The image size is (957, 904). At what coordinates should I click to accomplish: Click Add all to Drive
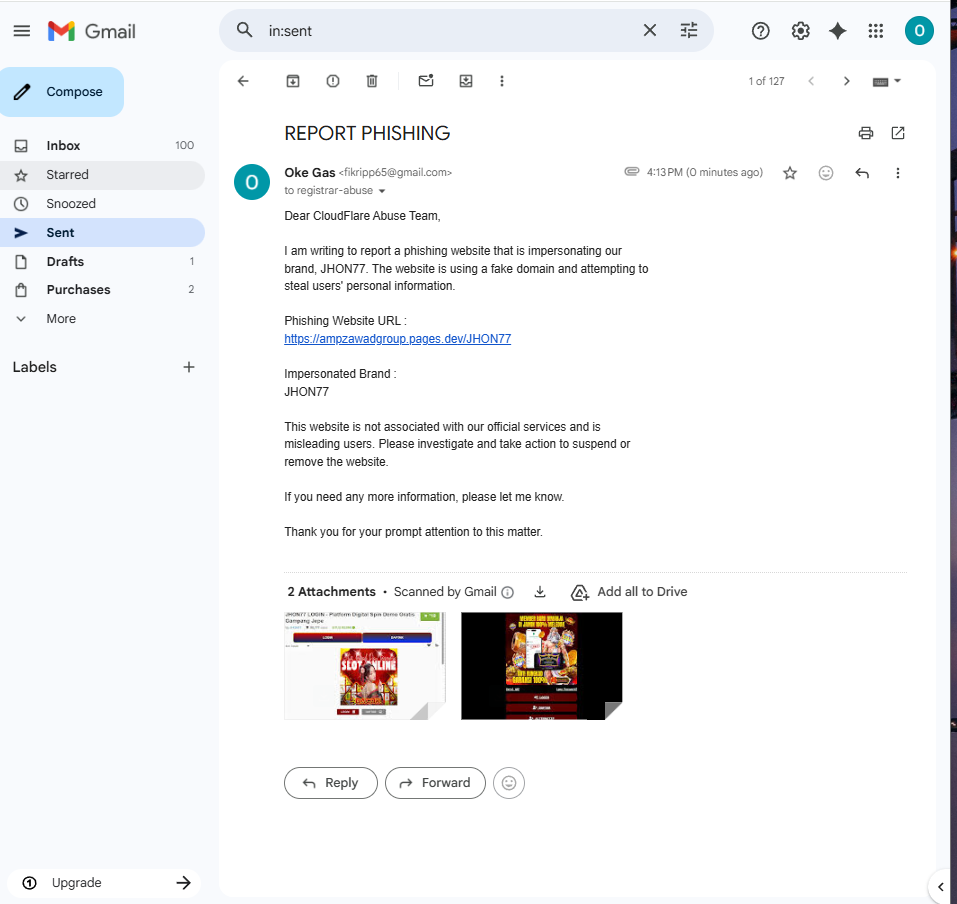(629, 592)
